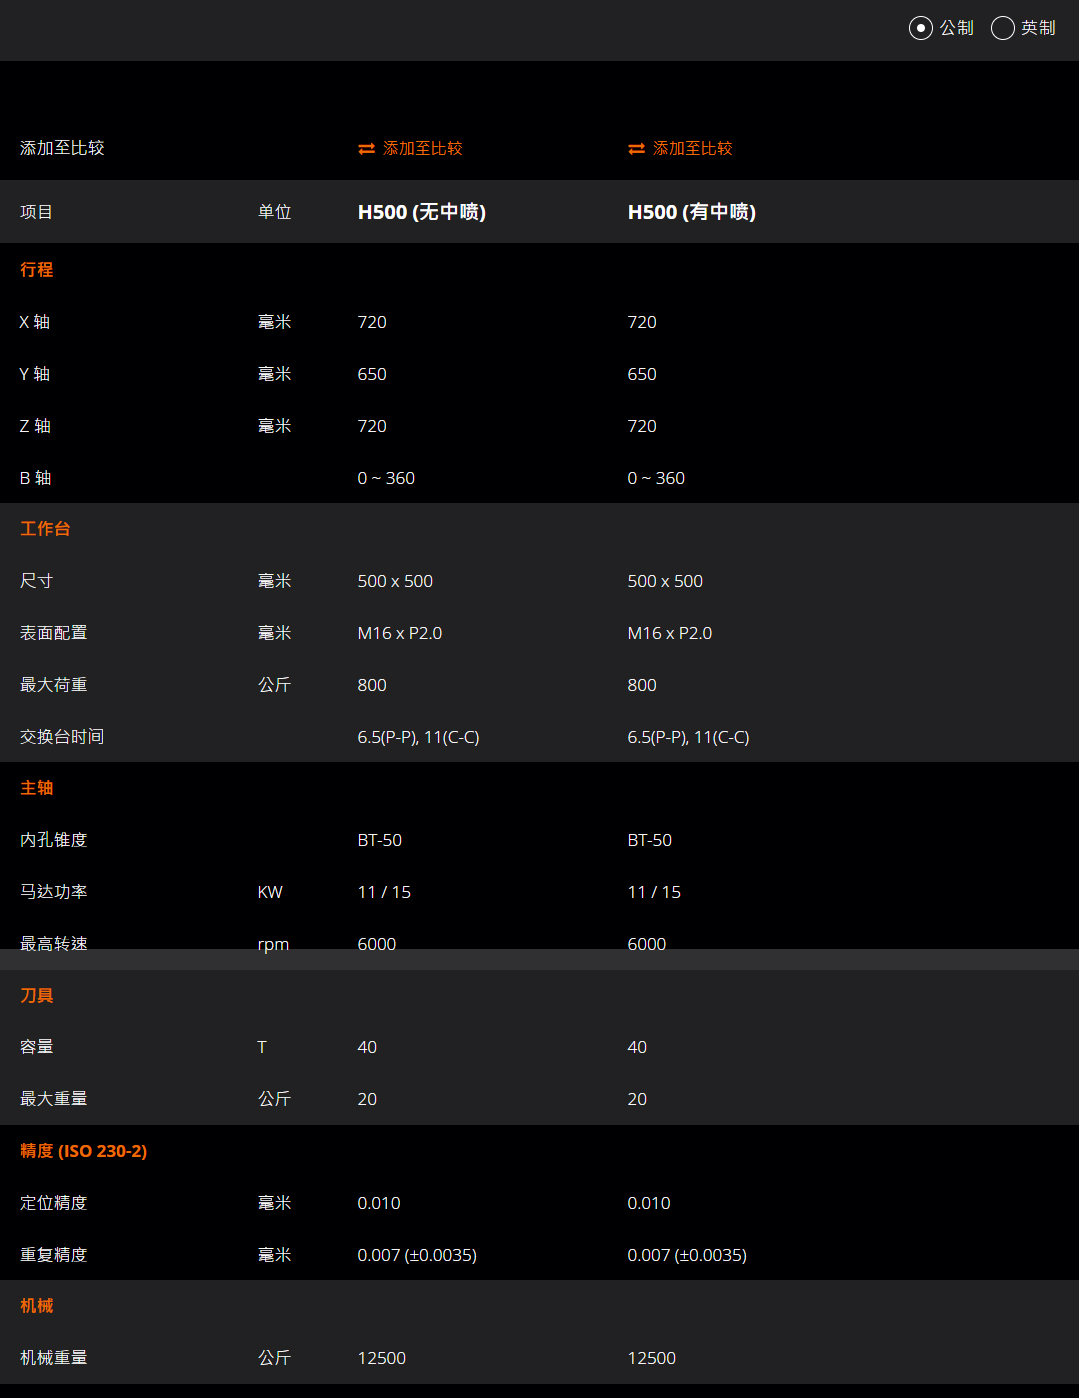The height and width of the screenshot is (1398, 1079).
Task: Switch units to 英制 imperial
Action: [1003, 28]
